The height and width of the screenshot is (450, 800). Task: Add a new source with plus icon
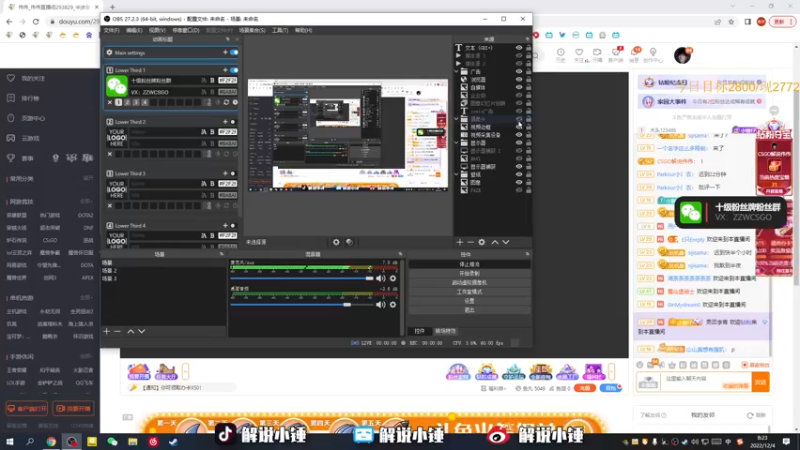[460, 242]
